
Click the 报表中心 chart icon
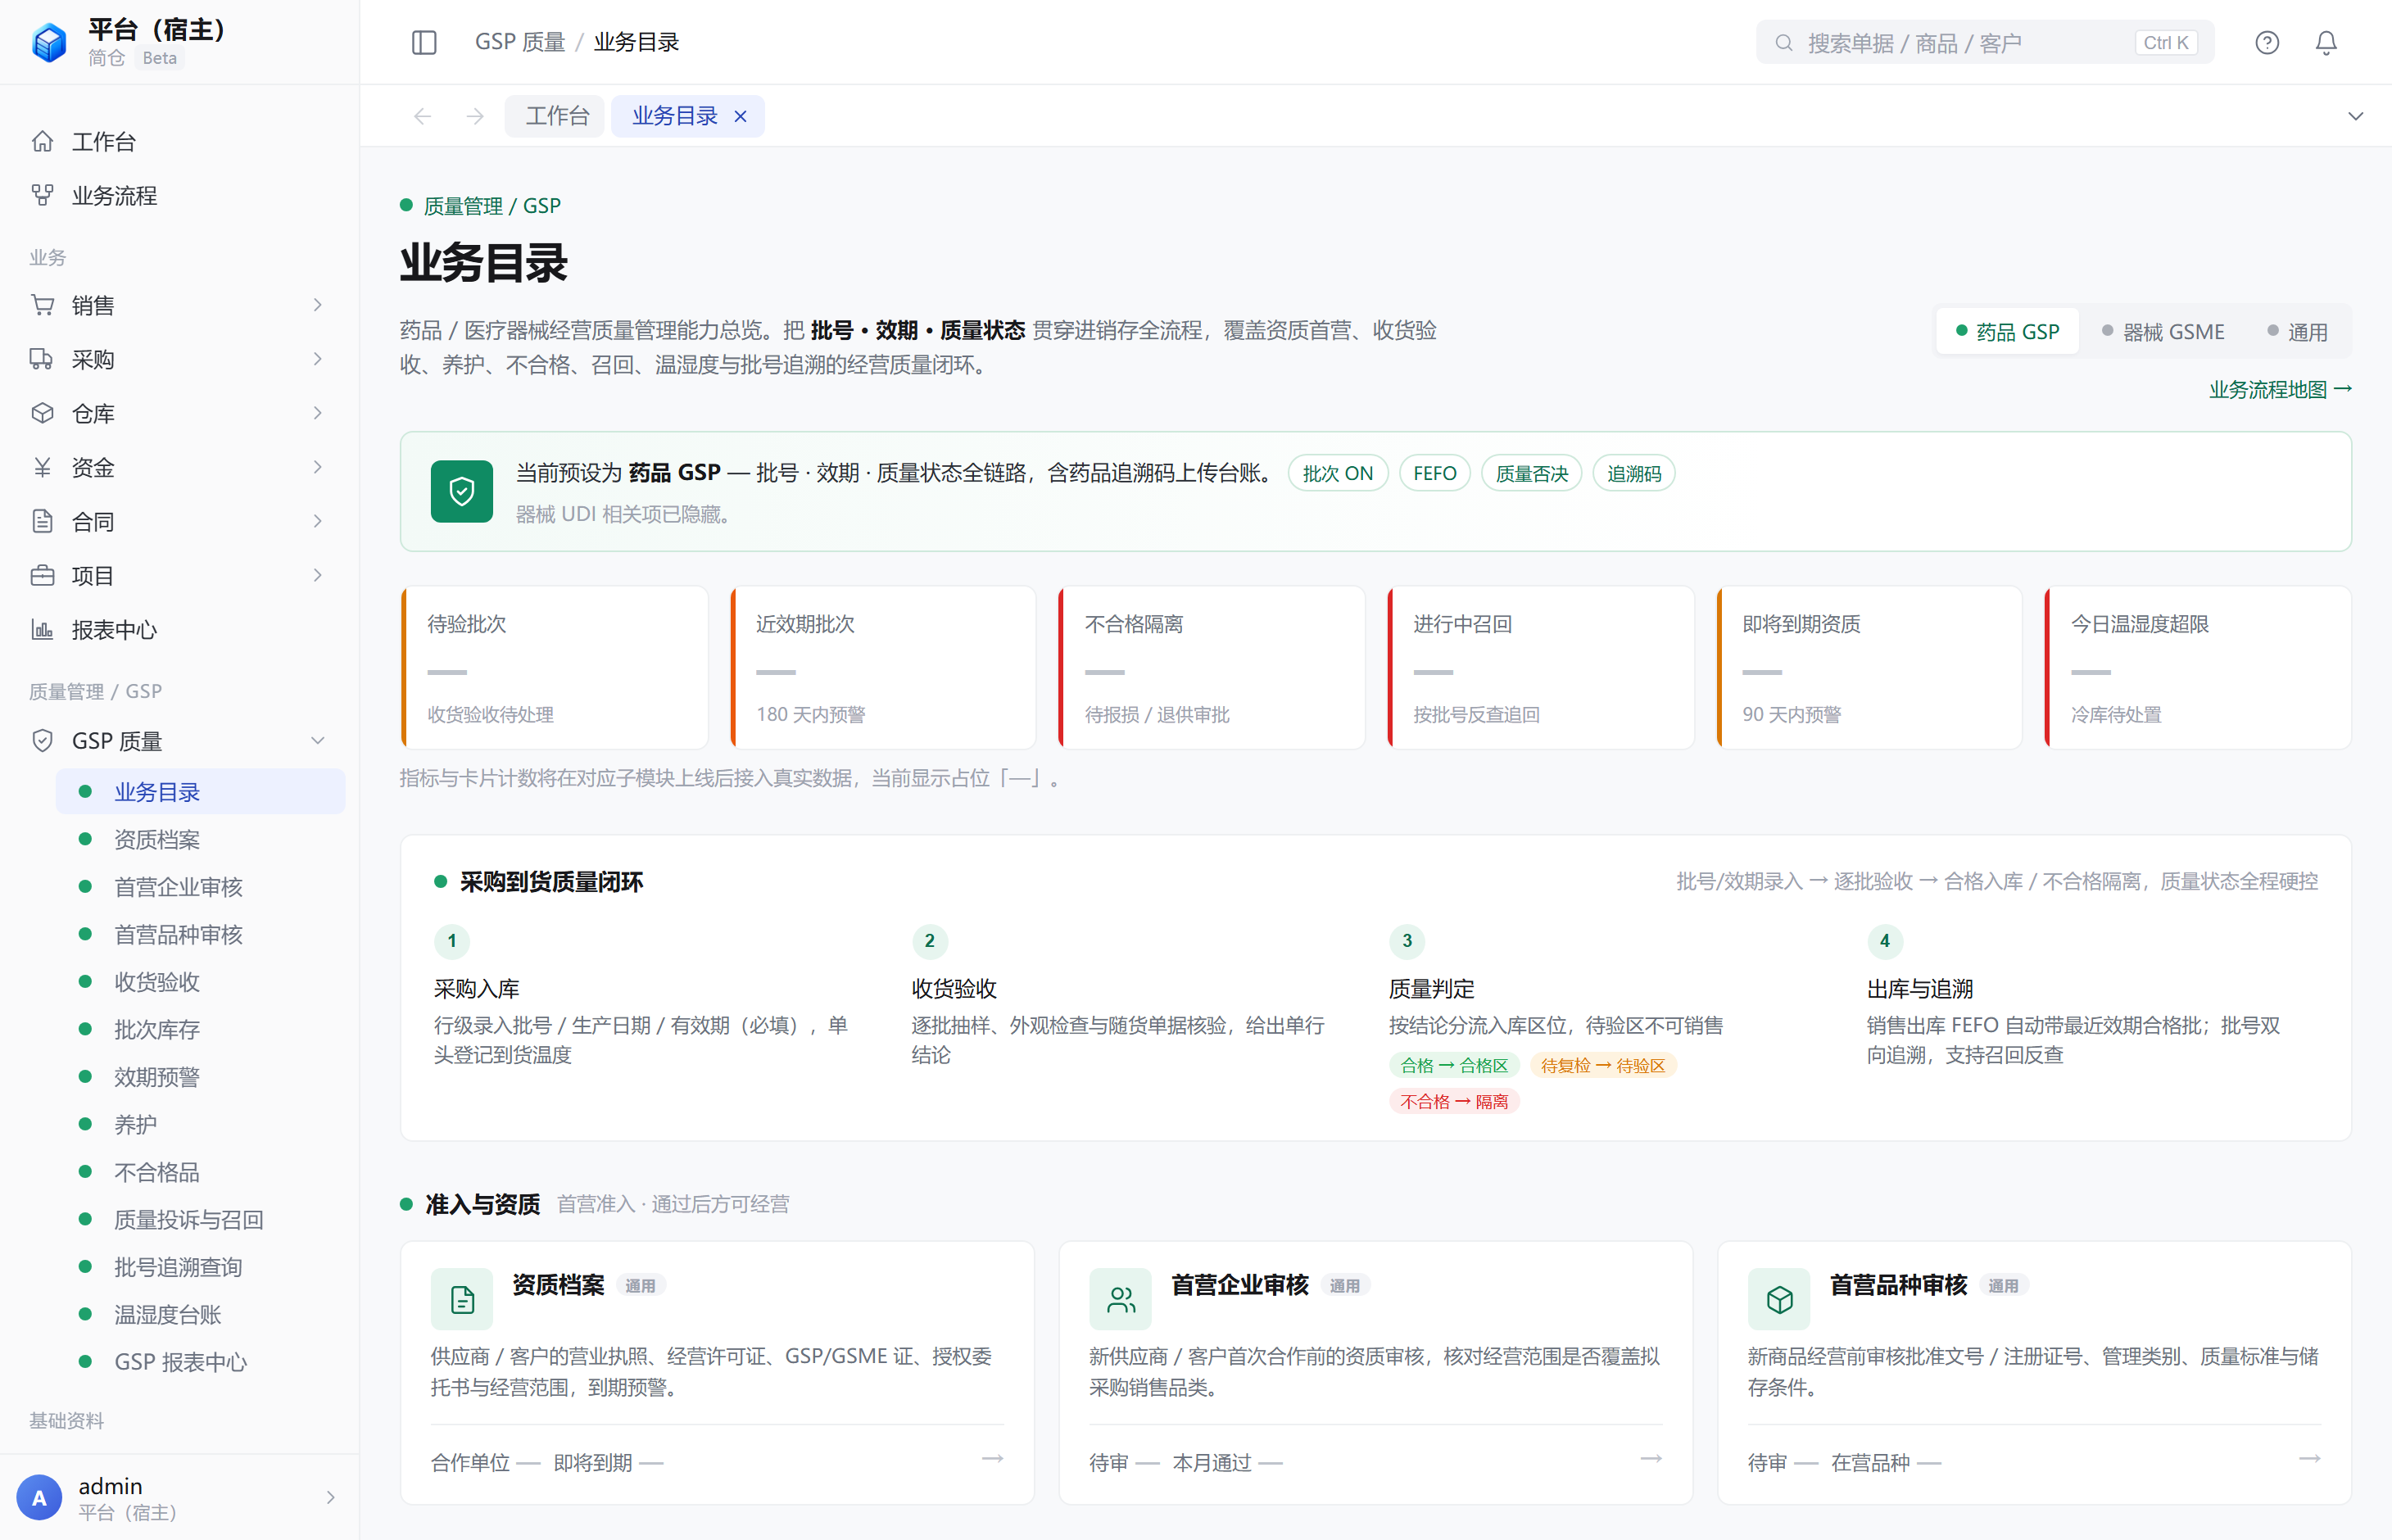point(42,629)
